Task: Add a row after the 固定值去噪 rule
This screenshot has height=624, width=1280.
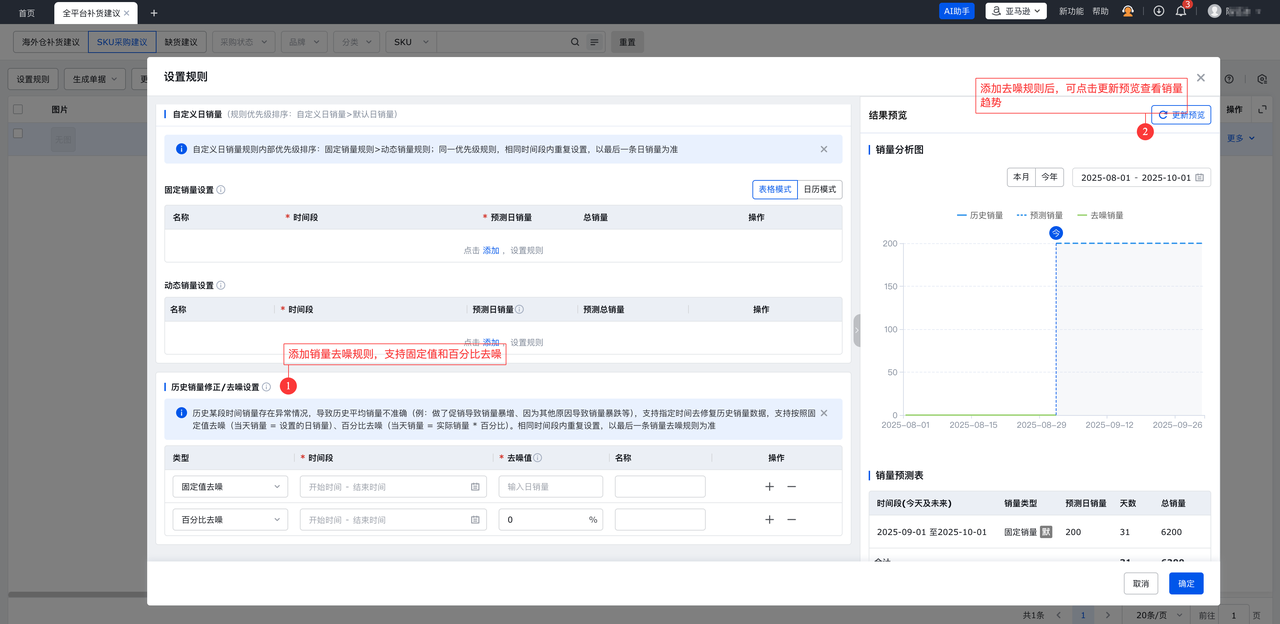Action: click(x=769, y=487)
